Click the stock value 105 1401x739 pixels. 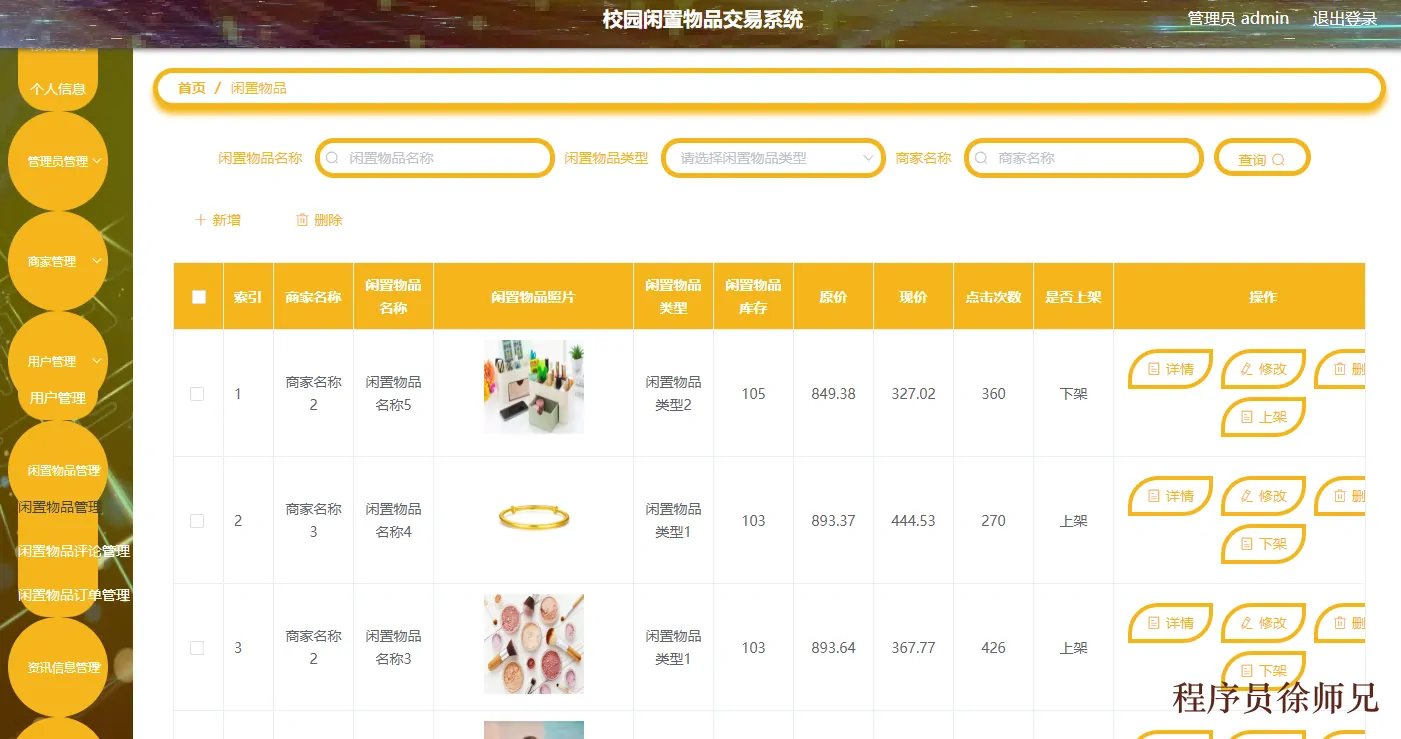pos(753,394)
